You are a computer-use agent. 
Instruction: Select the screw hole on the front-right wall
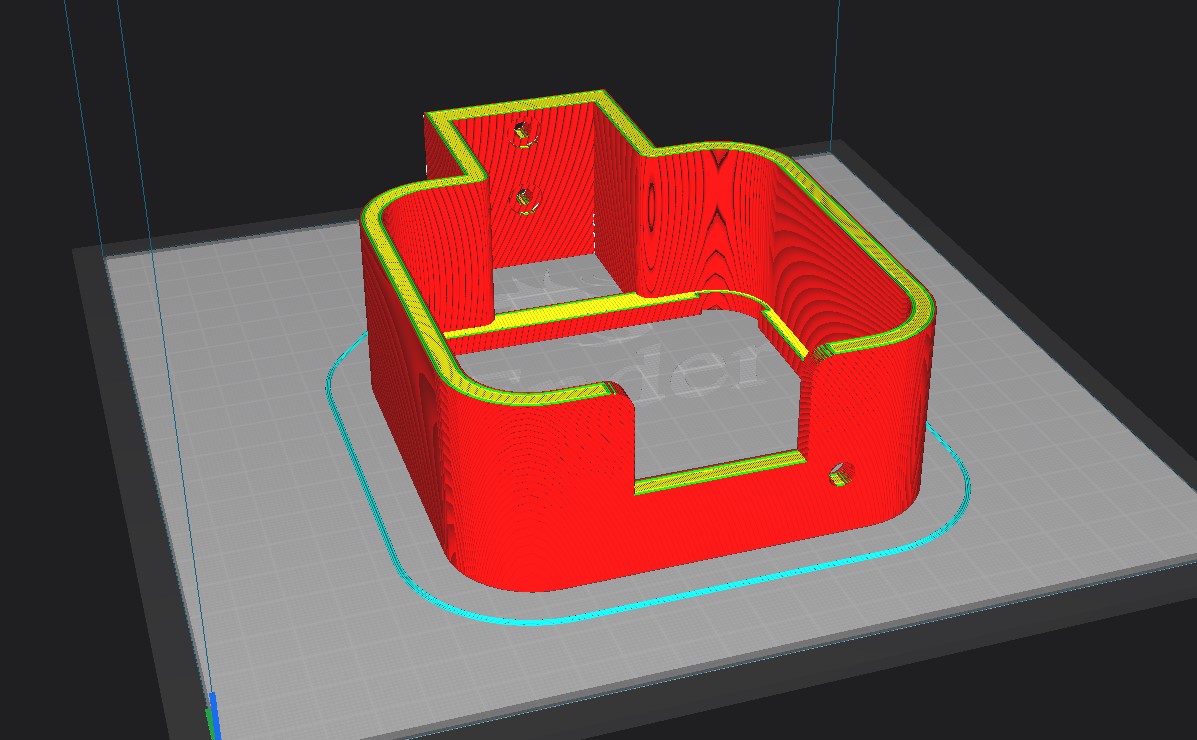841,474
